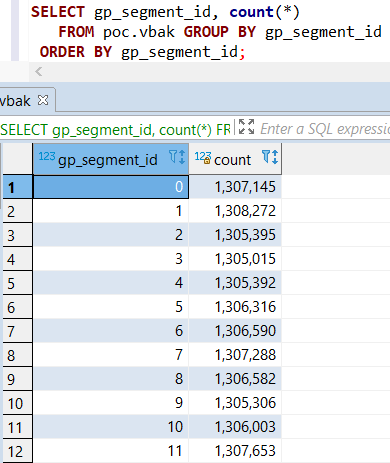The width and height of the screenshot is (390, 463).
Task: Select row header number 2
Action: [x=17, y=211]
